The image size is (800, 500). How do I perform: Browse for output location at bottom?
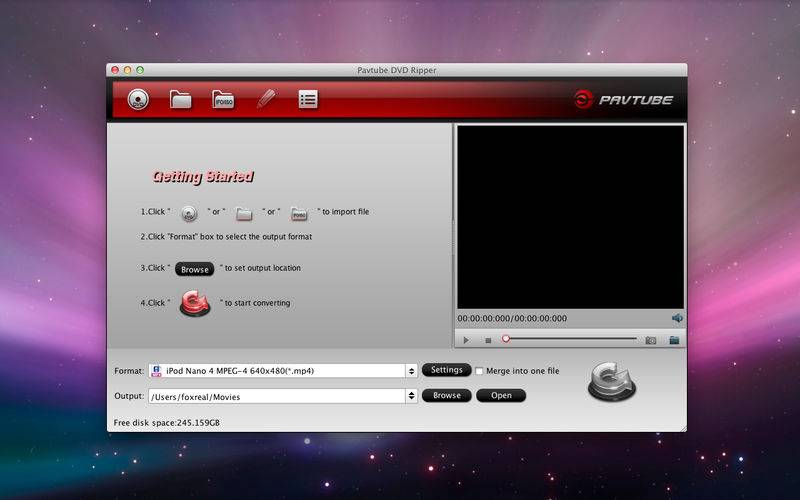[x=446, y=395]
